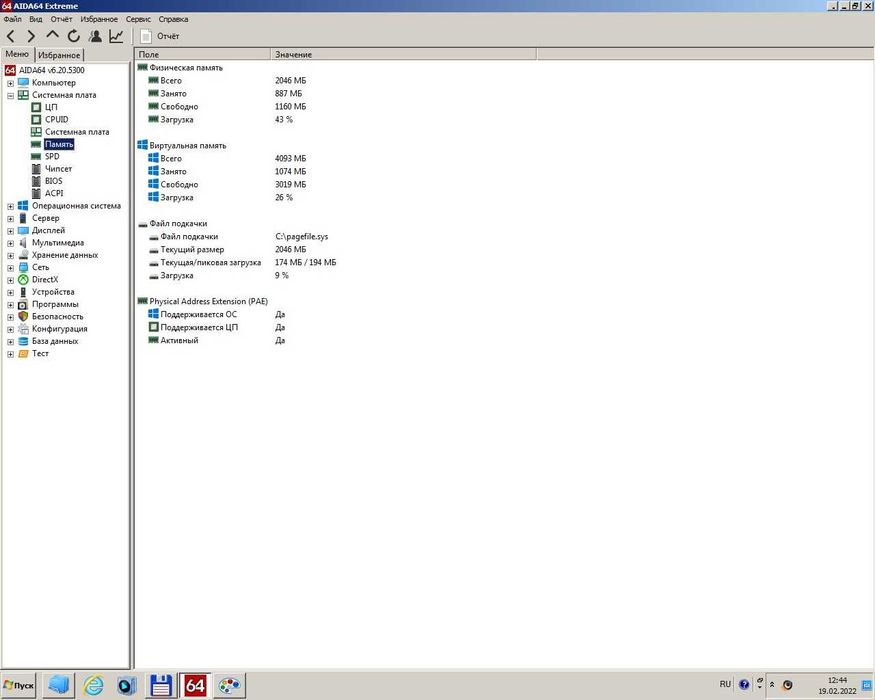Expand the DirectX tree node
This screenshot has height=700, width=875.
(x=10, y=280)
